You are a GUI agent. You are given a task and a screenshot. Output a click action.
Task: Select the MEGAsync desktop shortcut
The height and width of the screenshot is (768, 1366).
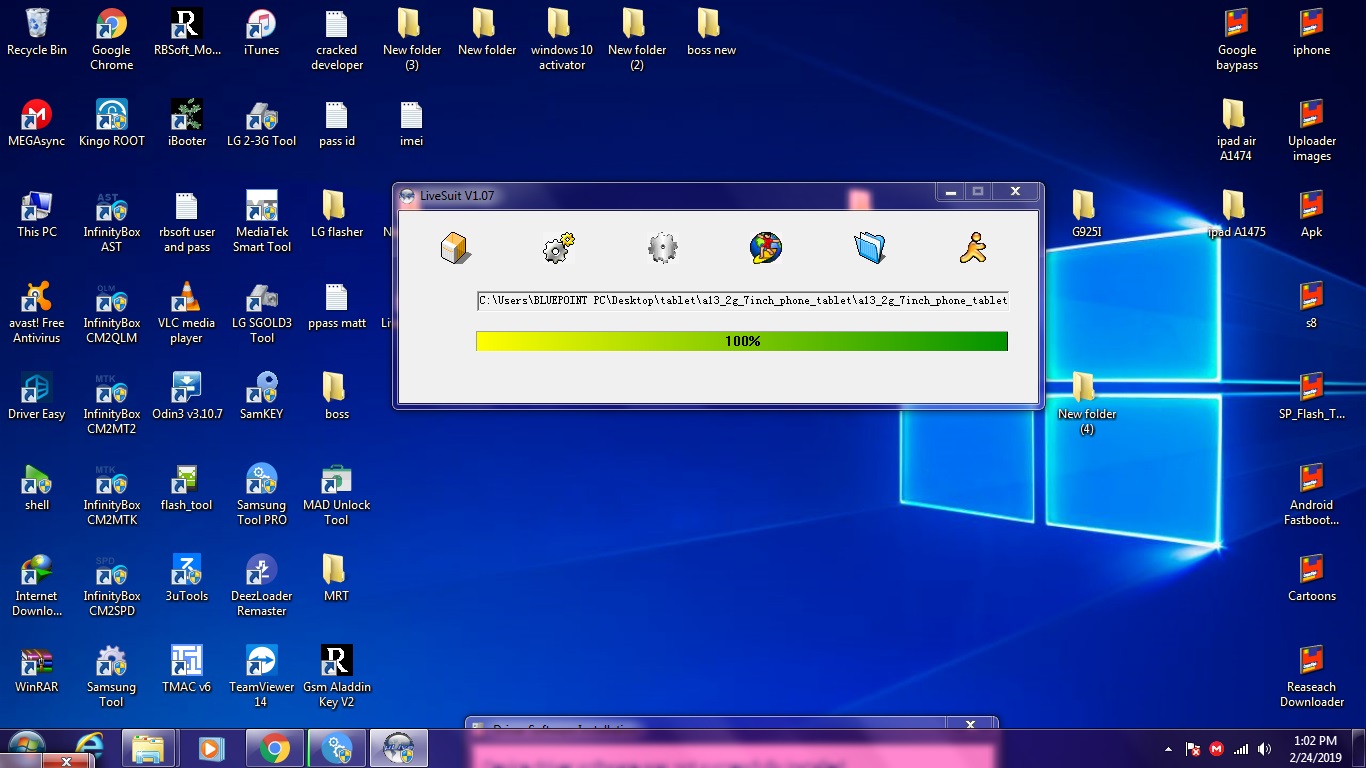point(37,124)
